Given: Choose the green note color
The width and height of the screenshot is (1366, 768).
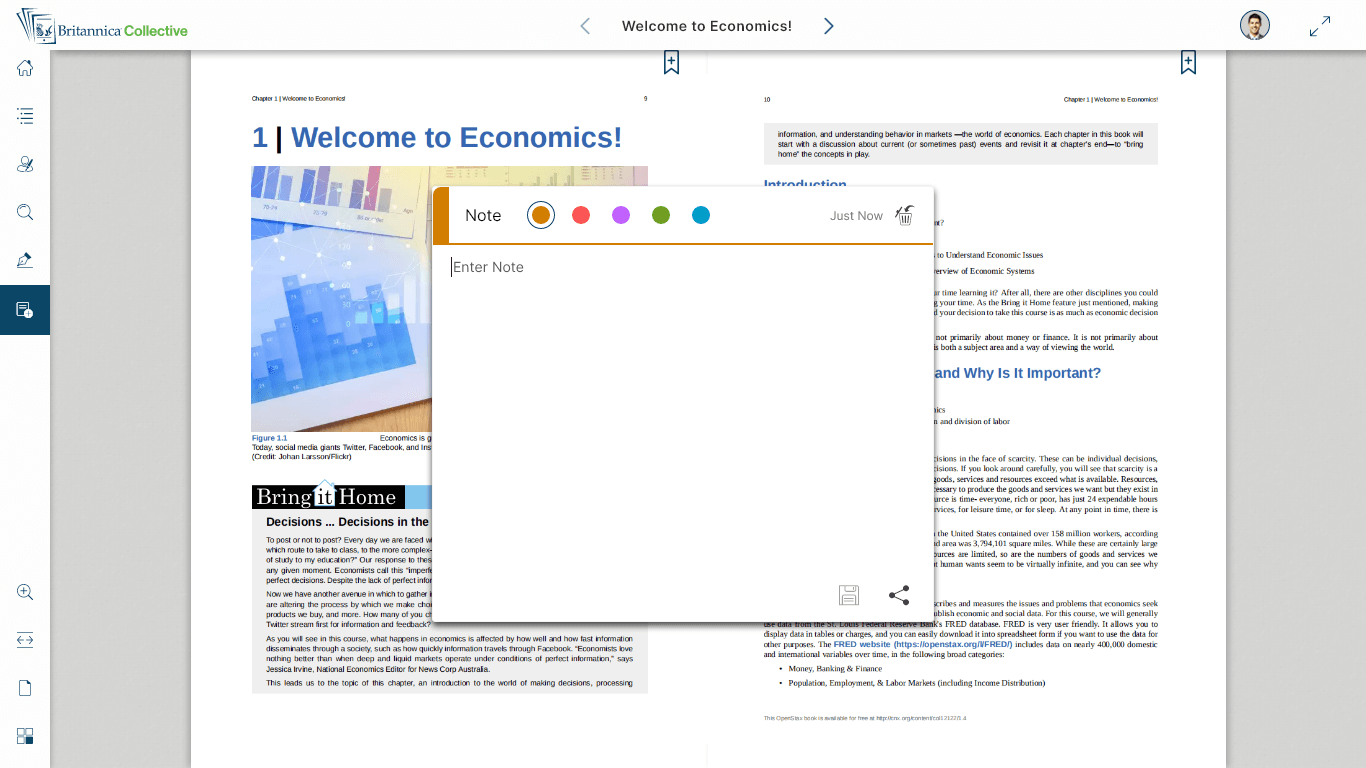Looking at the screenshot, I should (x=661, y=215).
